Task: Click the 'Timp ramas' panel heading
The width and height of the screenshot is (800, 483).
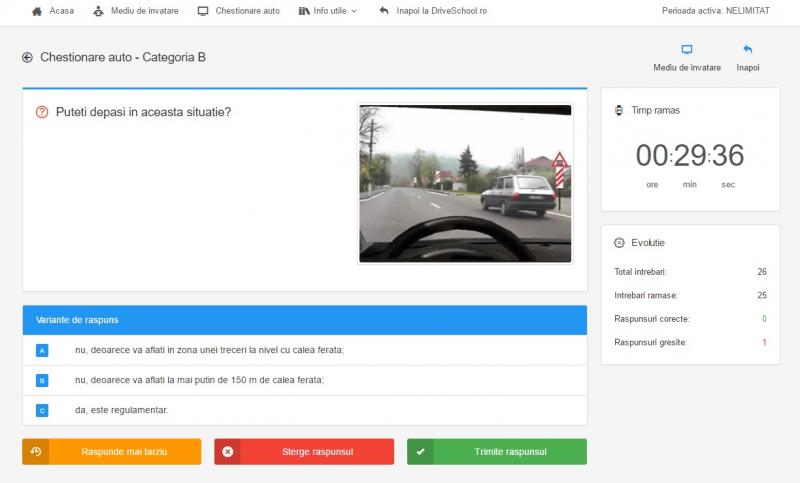Action: tap(656, 110)
